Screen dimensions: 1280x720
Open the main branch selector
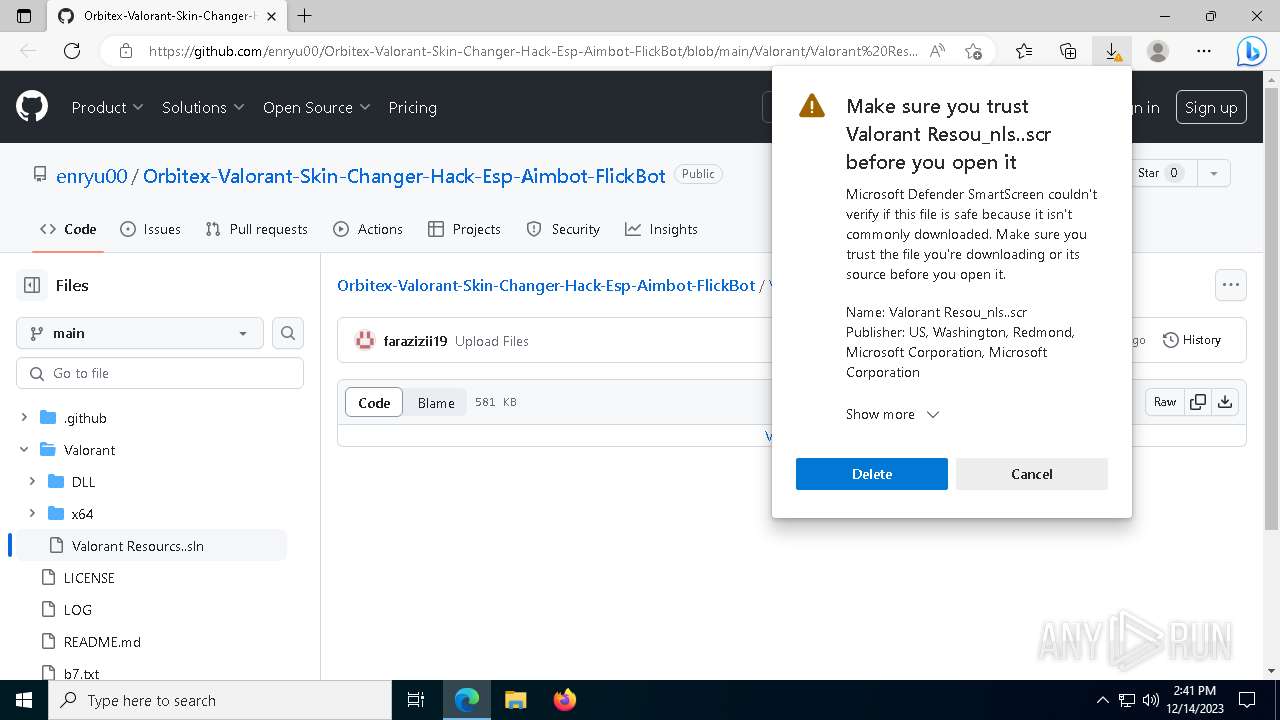click(140, 333)
